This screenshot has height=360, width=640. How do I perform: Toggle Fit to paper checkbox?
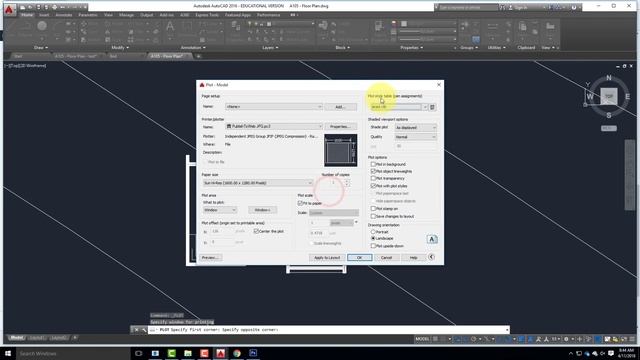(300, 203)
